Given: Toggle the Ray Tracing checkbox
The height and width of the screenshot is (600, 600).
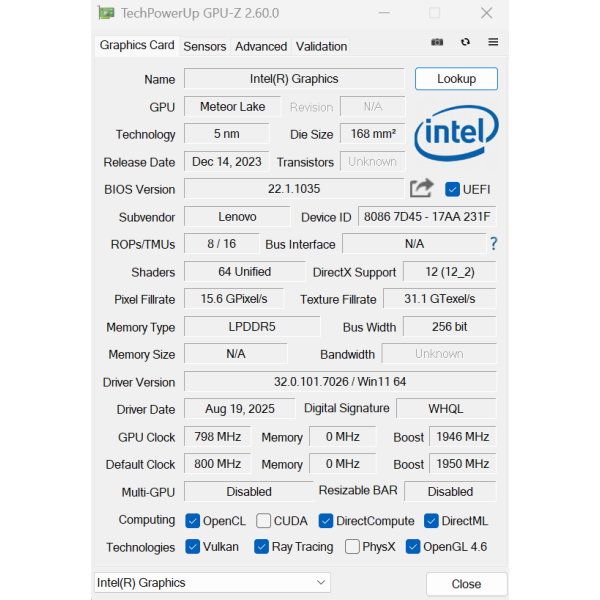Looking at the screenshot, I should pos(261,546).
